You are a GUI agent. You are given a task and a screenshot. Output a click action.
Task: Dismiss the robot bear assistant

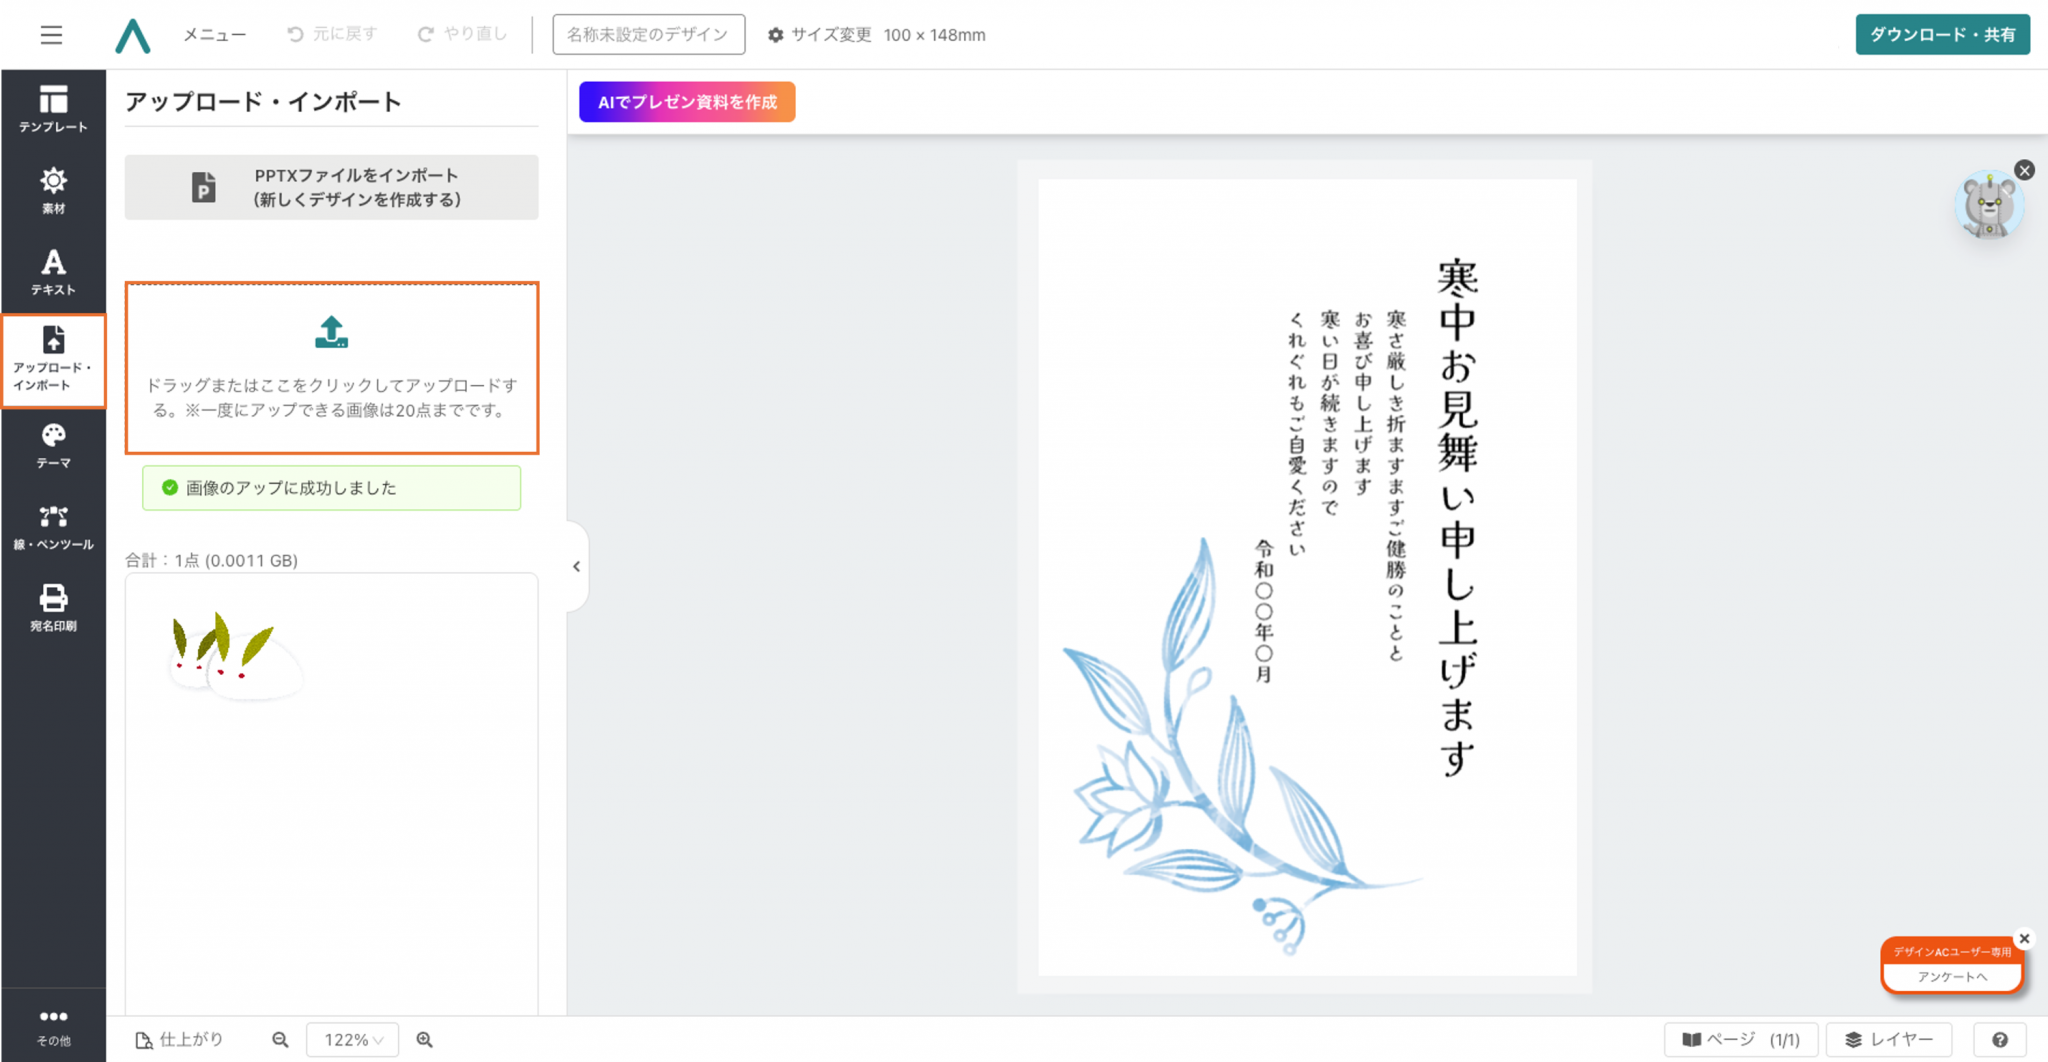point(2024,170)
